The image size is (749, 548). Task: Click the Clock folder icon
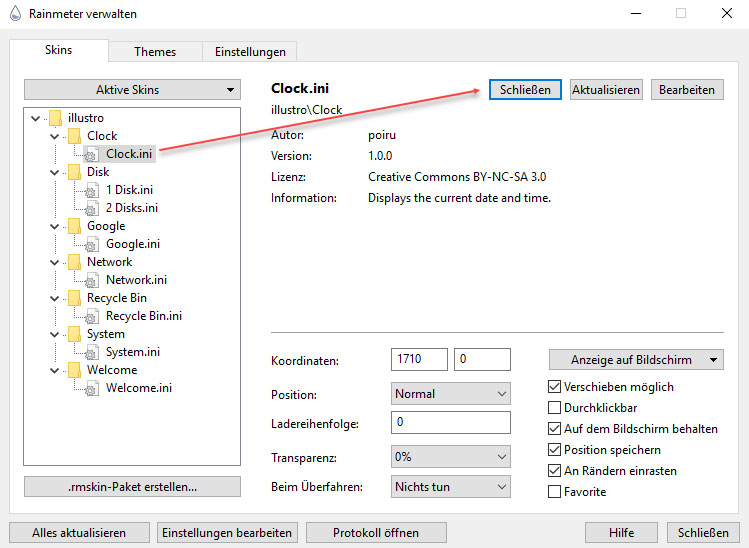tap(75, 136)
